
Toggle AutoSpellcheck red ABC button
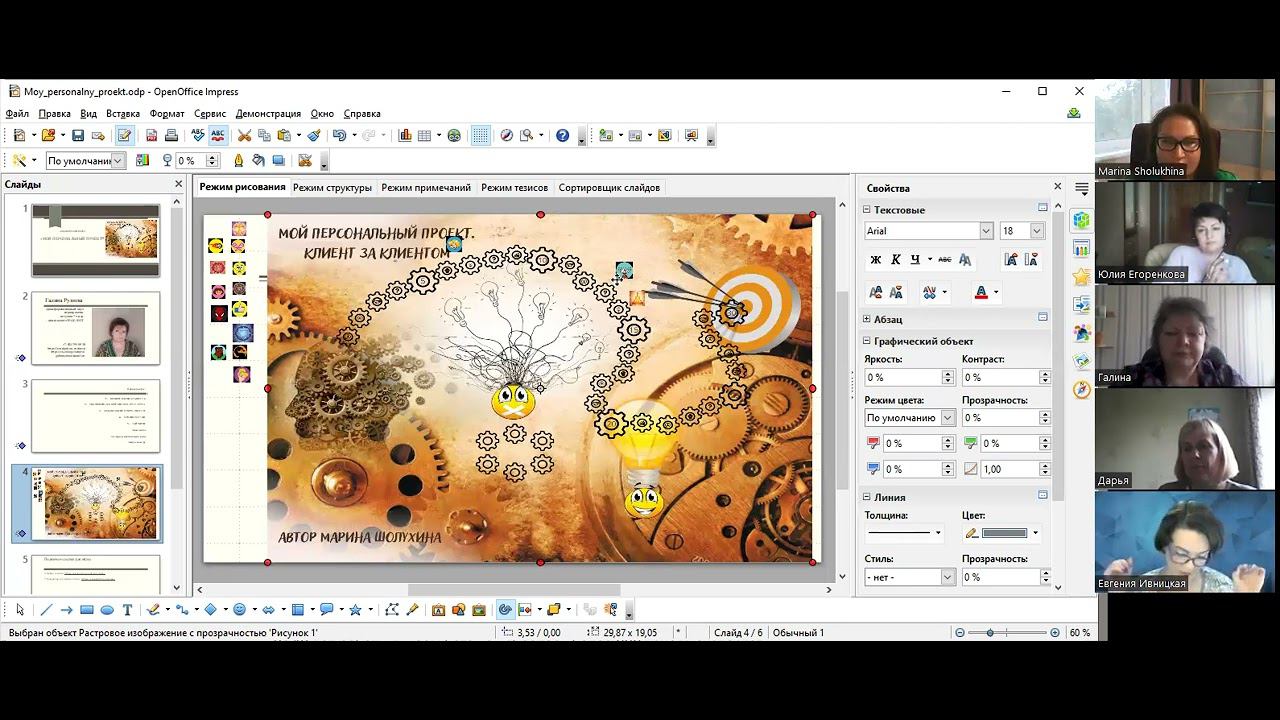click(x=217, y=136)
